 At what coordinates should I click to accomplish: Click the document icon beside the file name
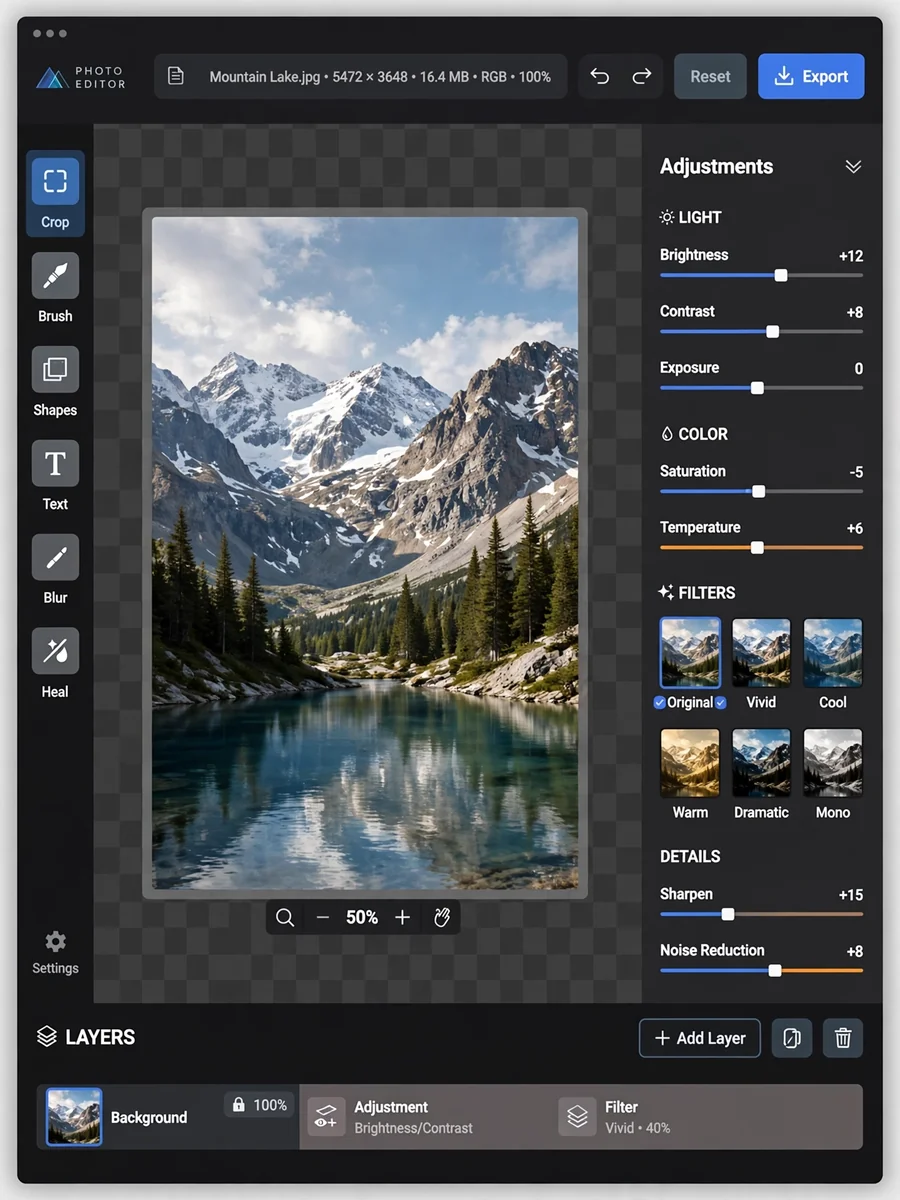(176, 76)
